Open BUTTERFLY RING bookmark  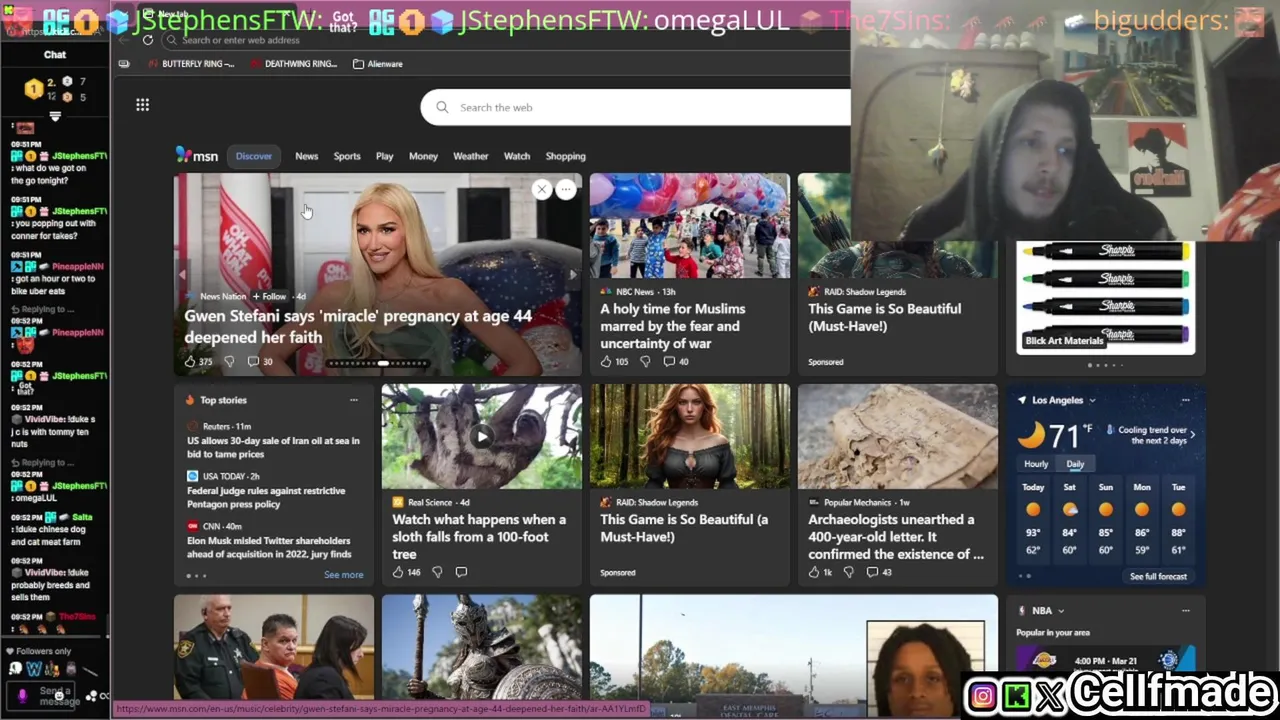pyautogui.click(x=191, y=64)
